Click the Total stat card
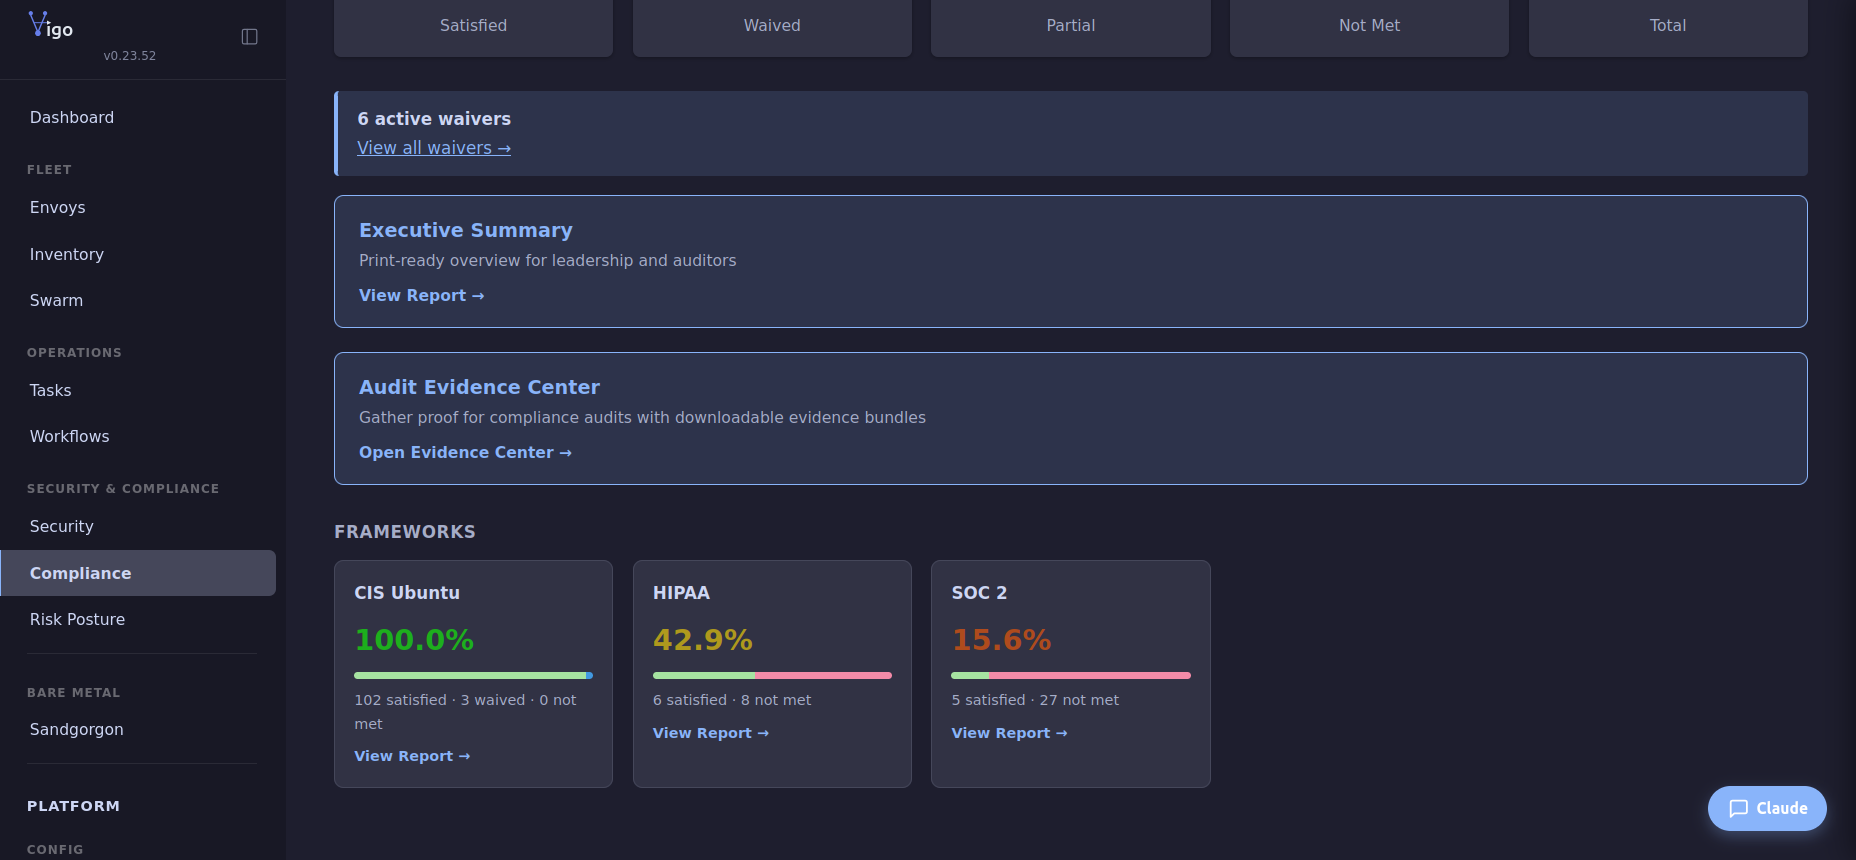This screenshot has width=1856, height=860. pyautogui.click(x=1668, y=26)
